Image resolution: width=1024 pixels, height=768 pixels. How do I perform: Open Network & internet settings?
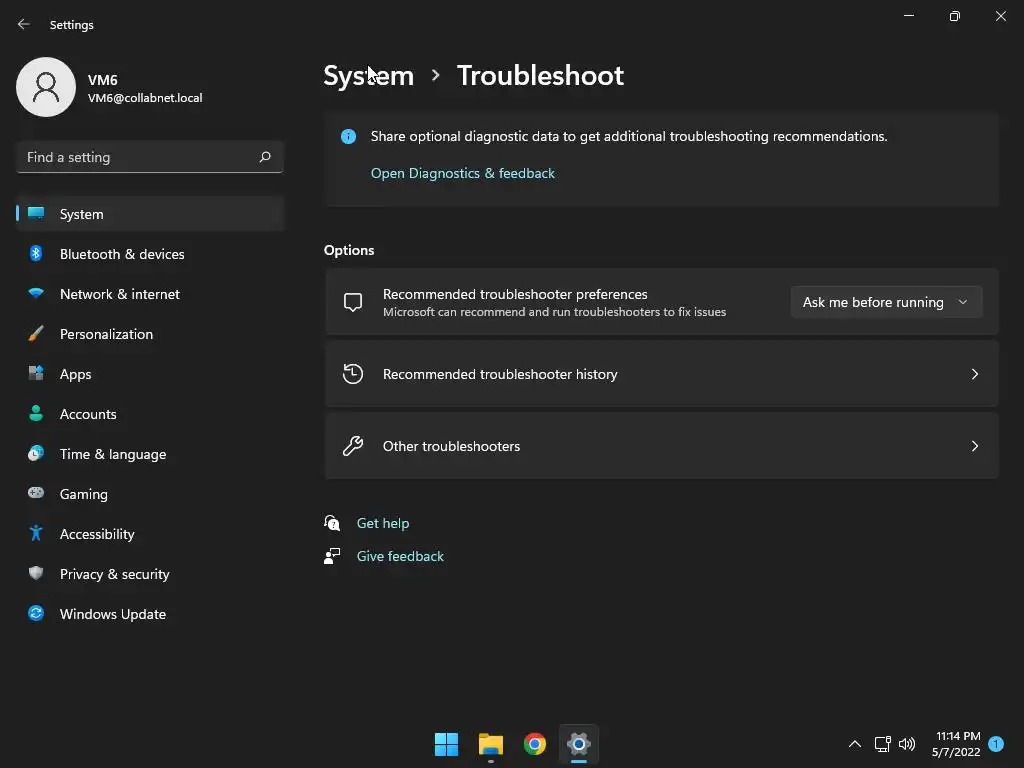[x=150, y=293]
